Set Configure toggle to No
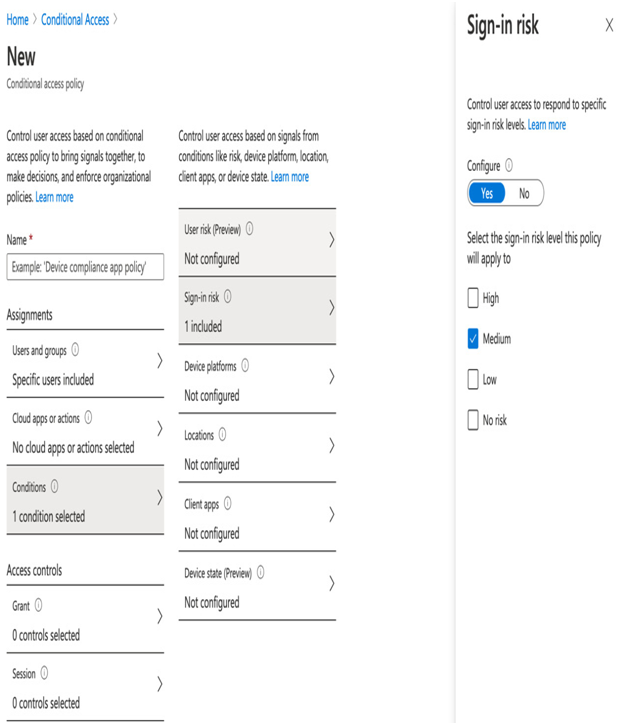Viewport: 628px width, 725px height. [524, 193]
